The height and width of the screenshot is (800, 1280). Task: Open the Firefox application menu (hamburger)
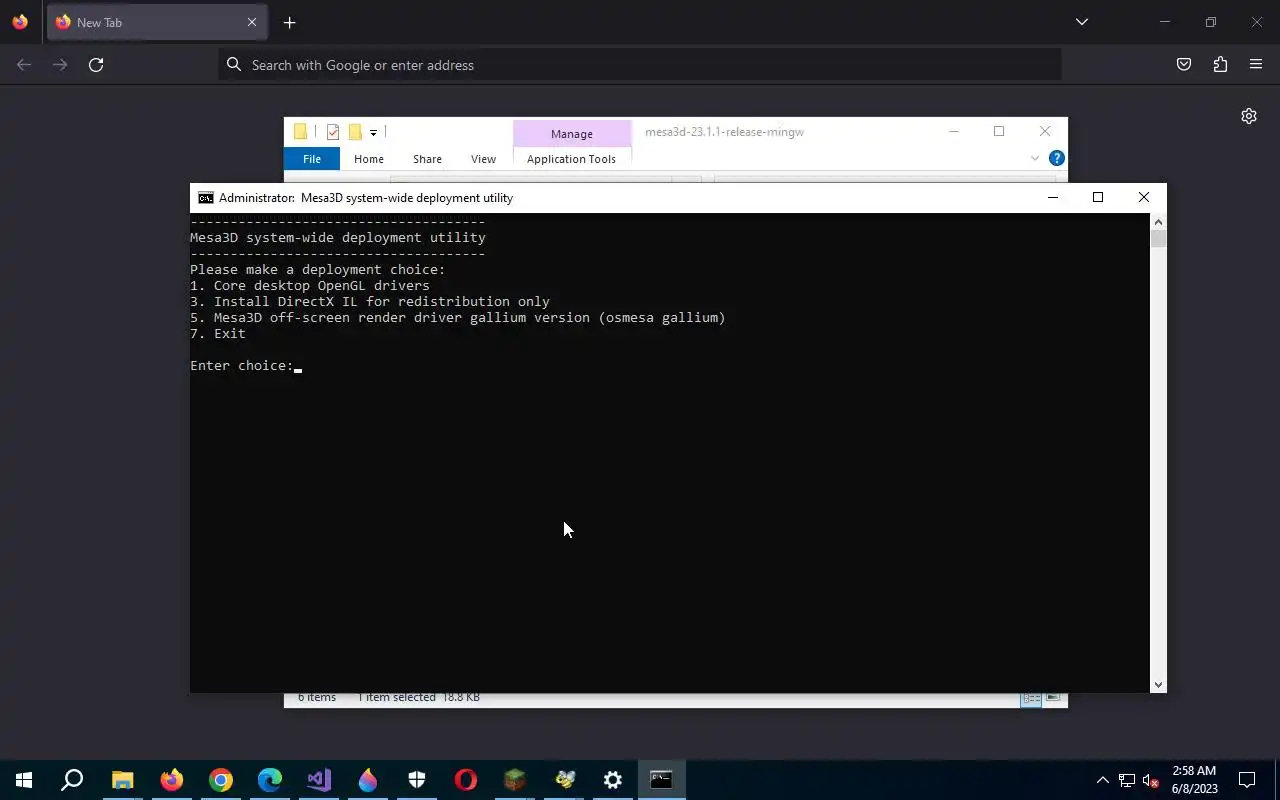click(1256, 64)
